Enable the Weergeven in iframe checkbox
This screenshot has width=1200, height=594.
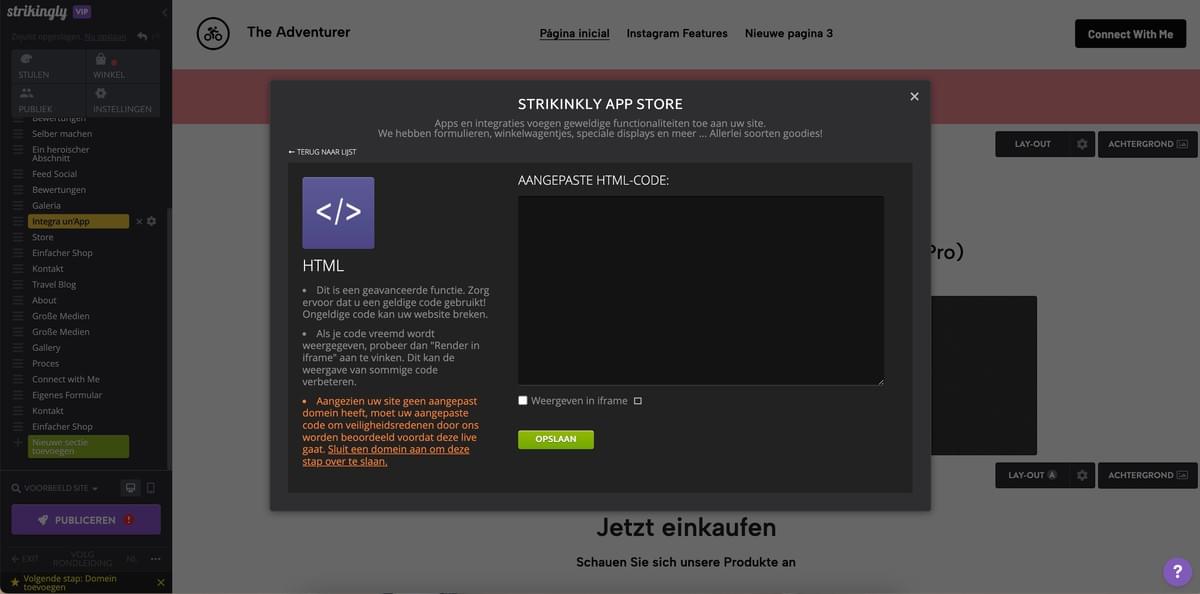523,399
